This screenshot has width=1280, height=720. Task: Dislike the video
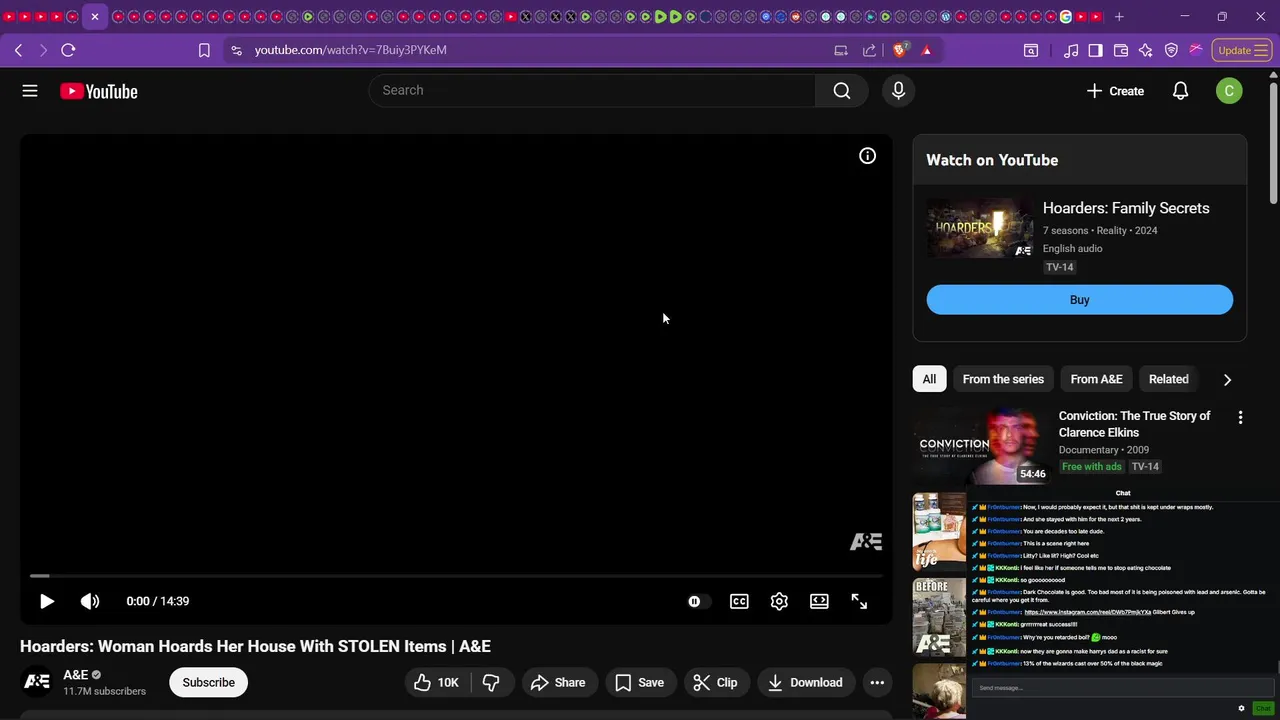point(491,683)
